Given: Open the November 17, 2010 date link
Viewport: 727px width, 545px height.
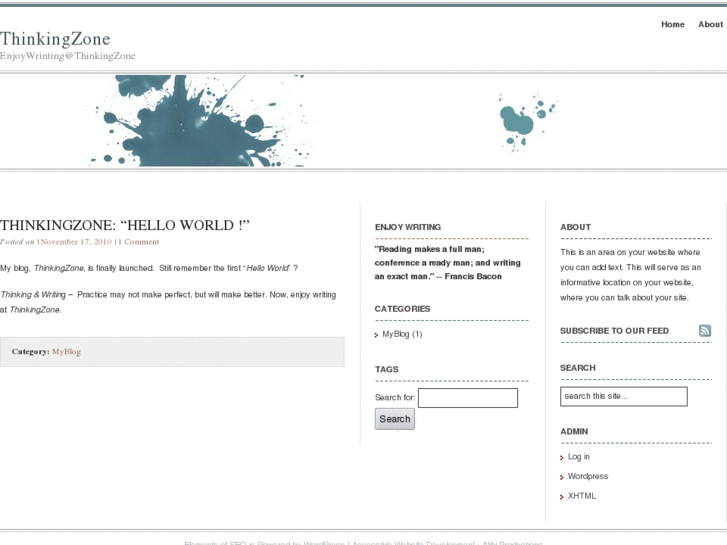Looking at the screenshot, I should click(x=75, y=242).
